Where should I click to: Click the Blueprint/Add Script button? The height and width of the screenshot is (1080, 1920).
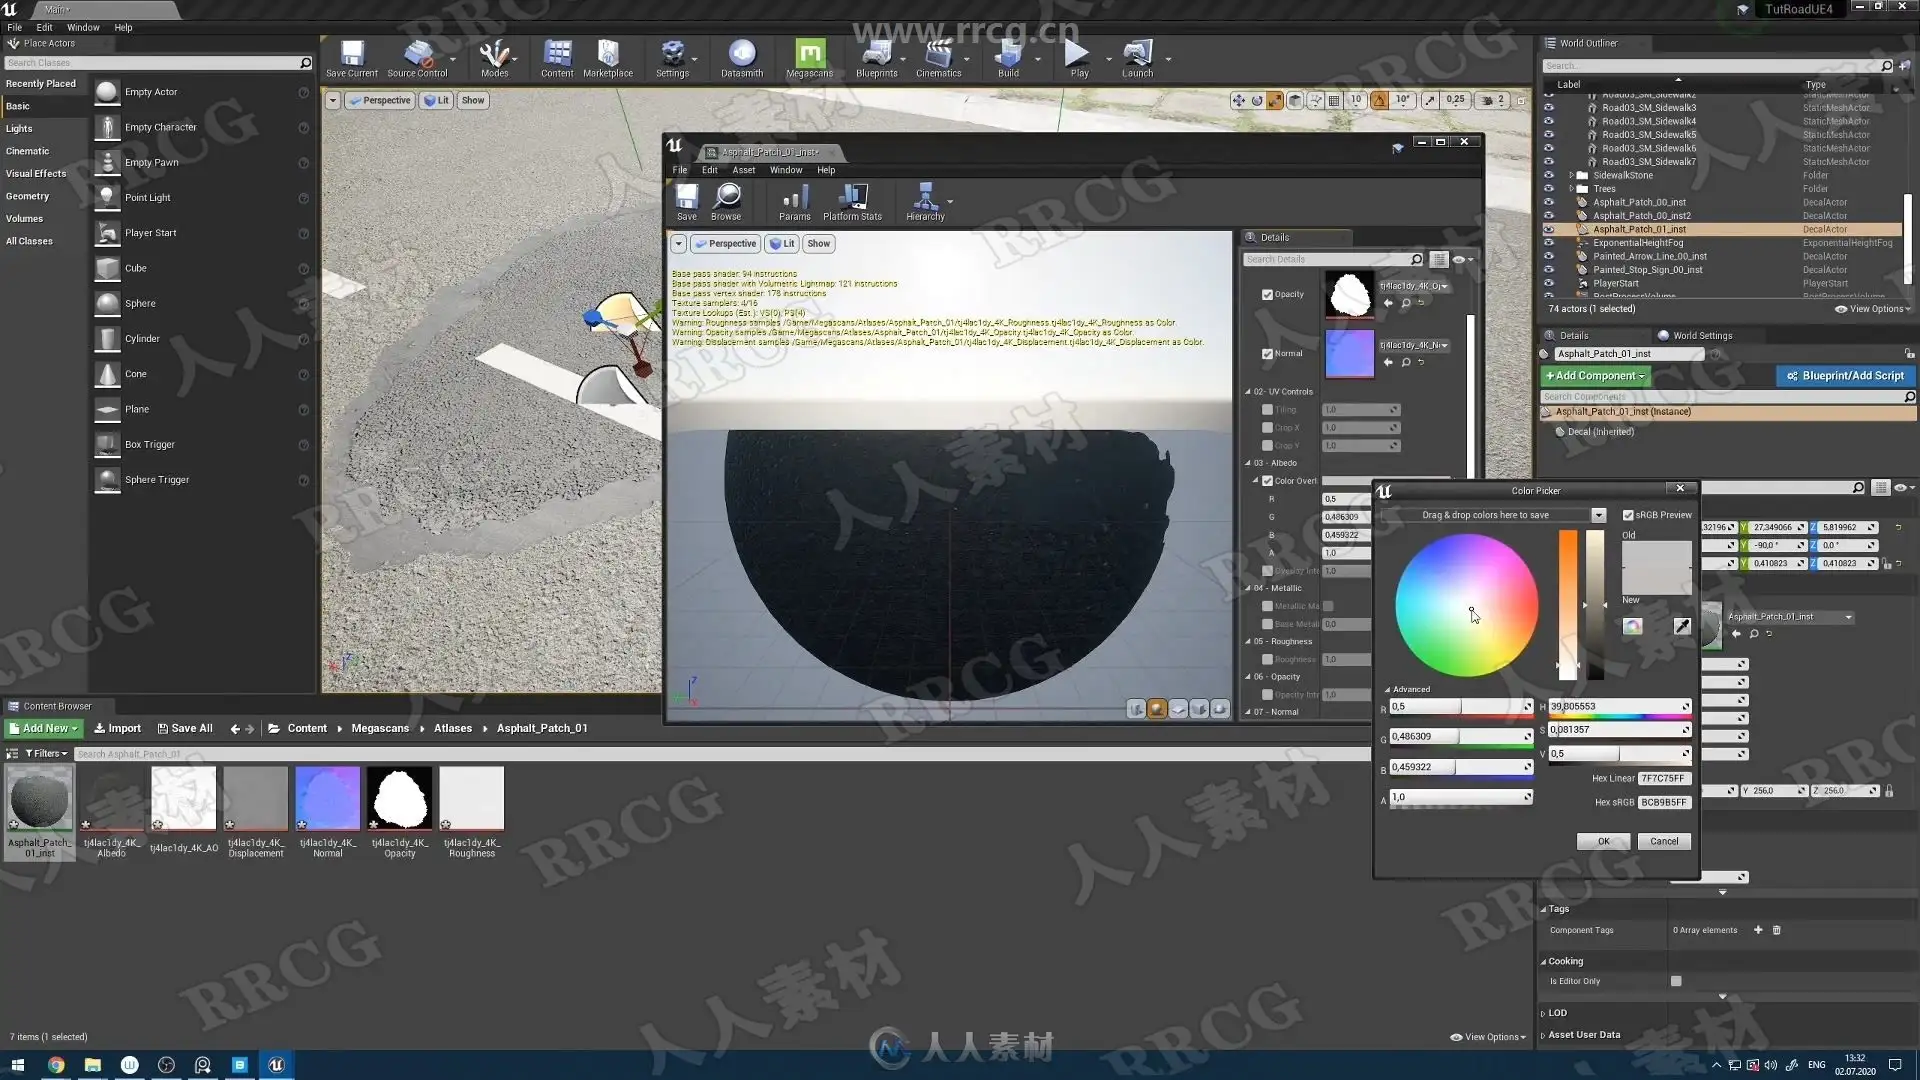click(x=1845, y=376)
